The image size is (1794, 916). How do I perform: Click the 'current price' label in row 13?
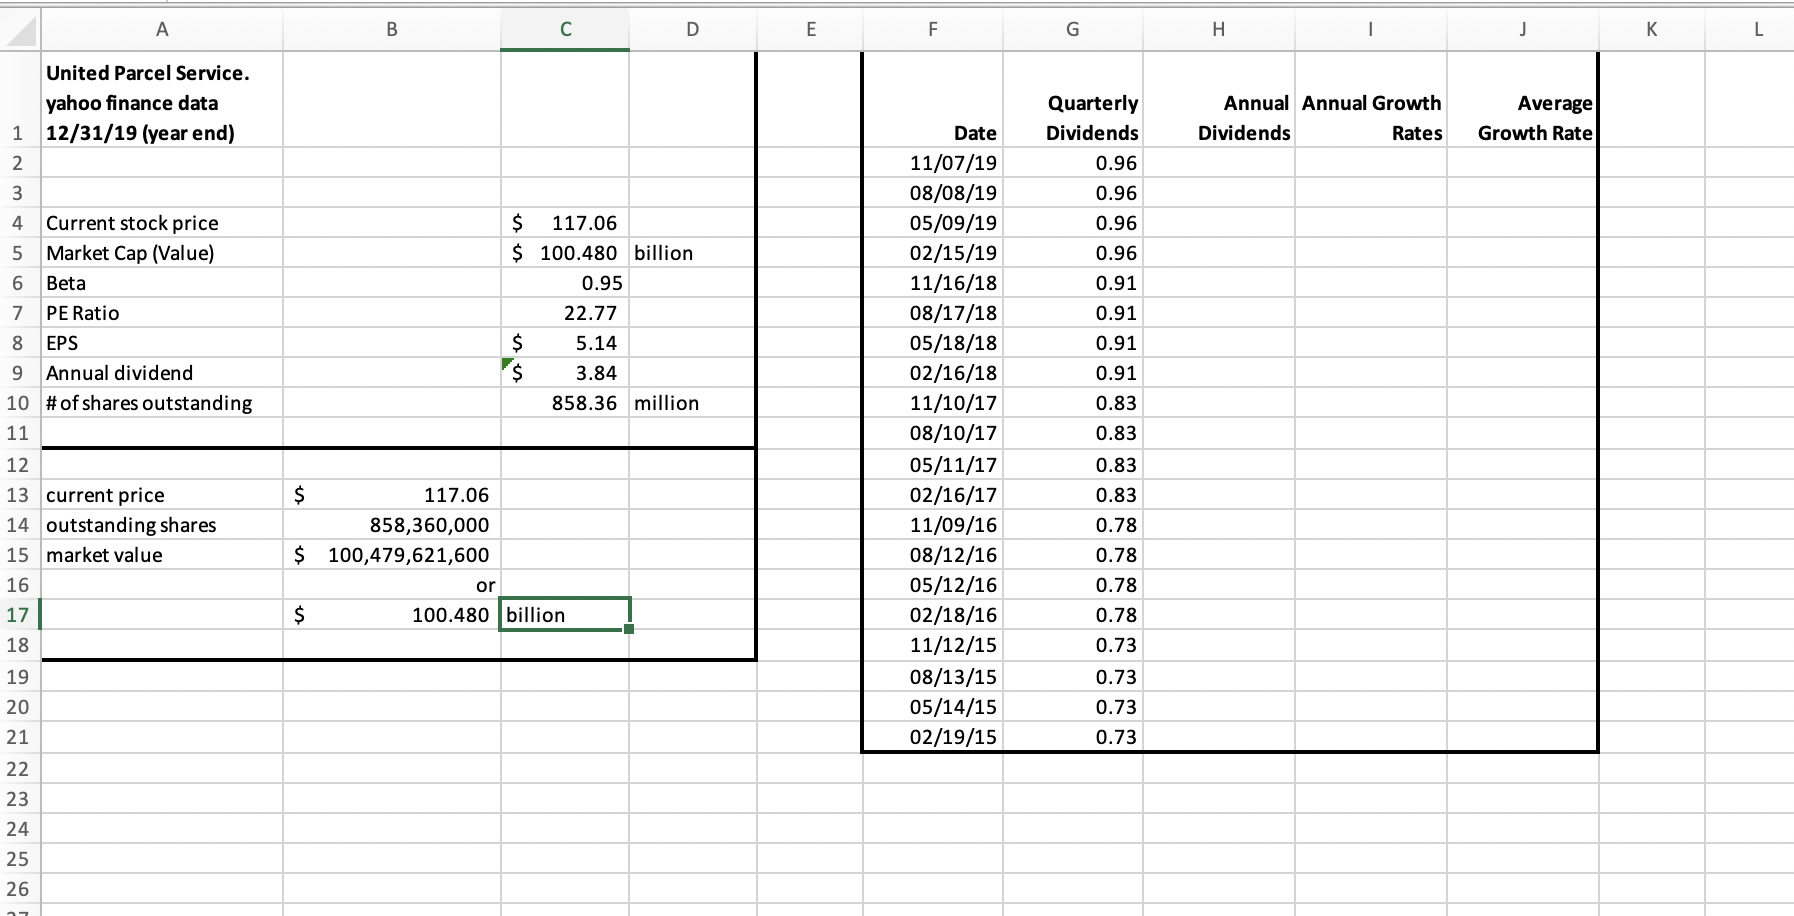point(105,495)
